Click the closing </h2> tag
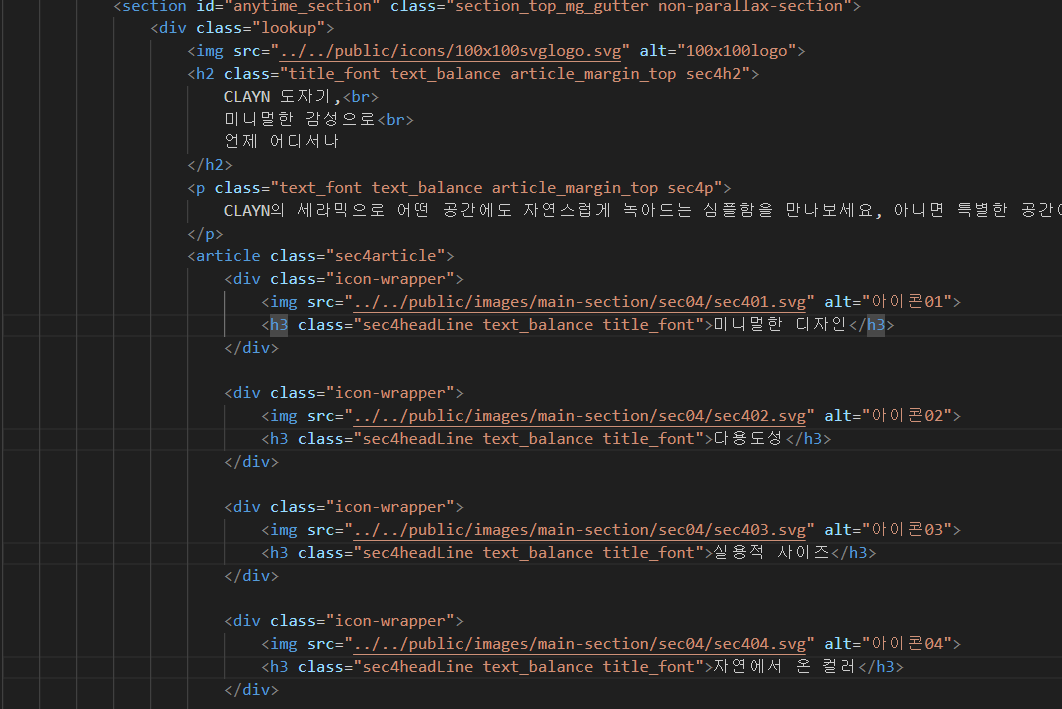The width and height of the screenshot is (1062, 709). tap(210, 165)
